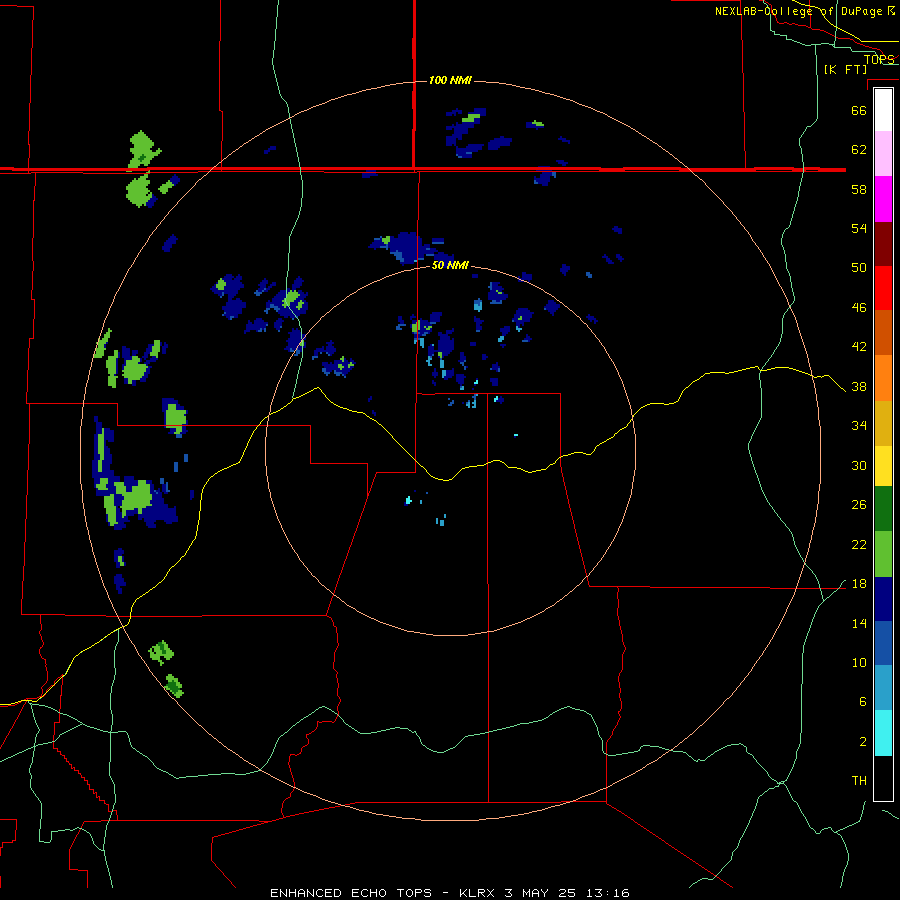Viewport: 900px width, 900px height.
Task: Click the magenta legend swatch
Action: click(883, 199)
